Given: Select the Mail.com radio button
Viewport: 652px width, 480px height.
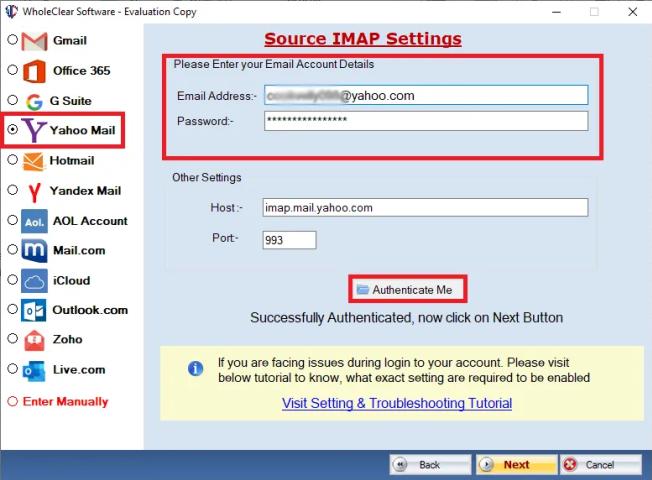Looking at the screenshot, I should point(12,250).
